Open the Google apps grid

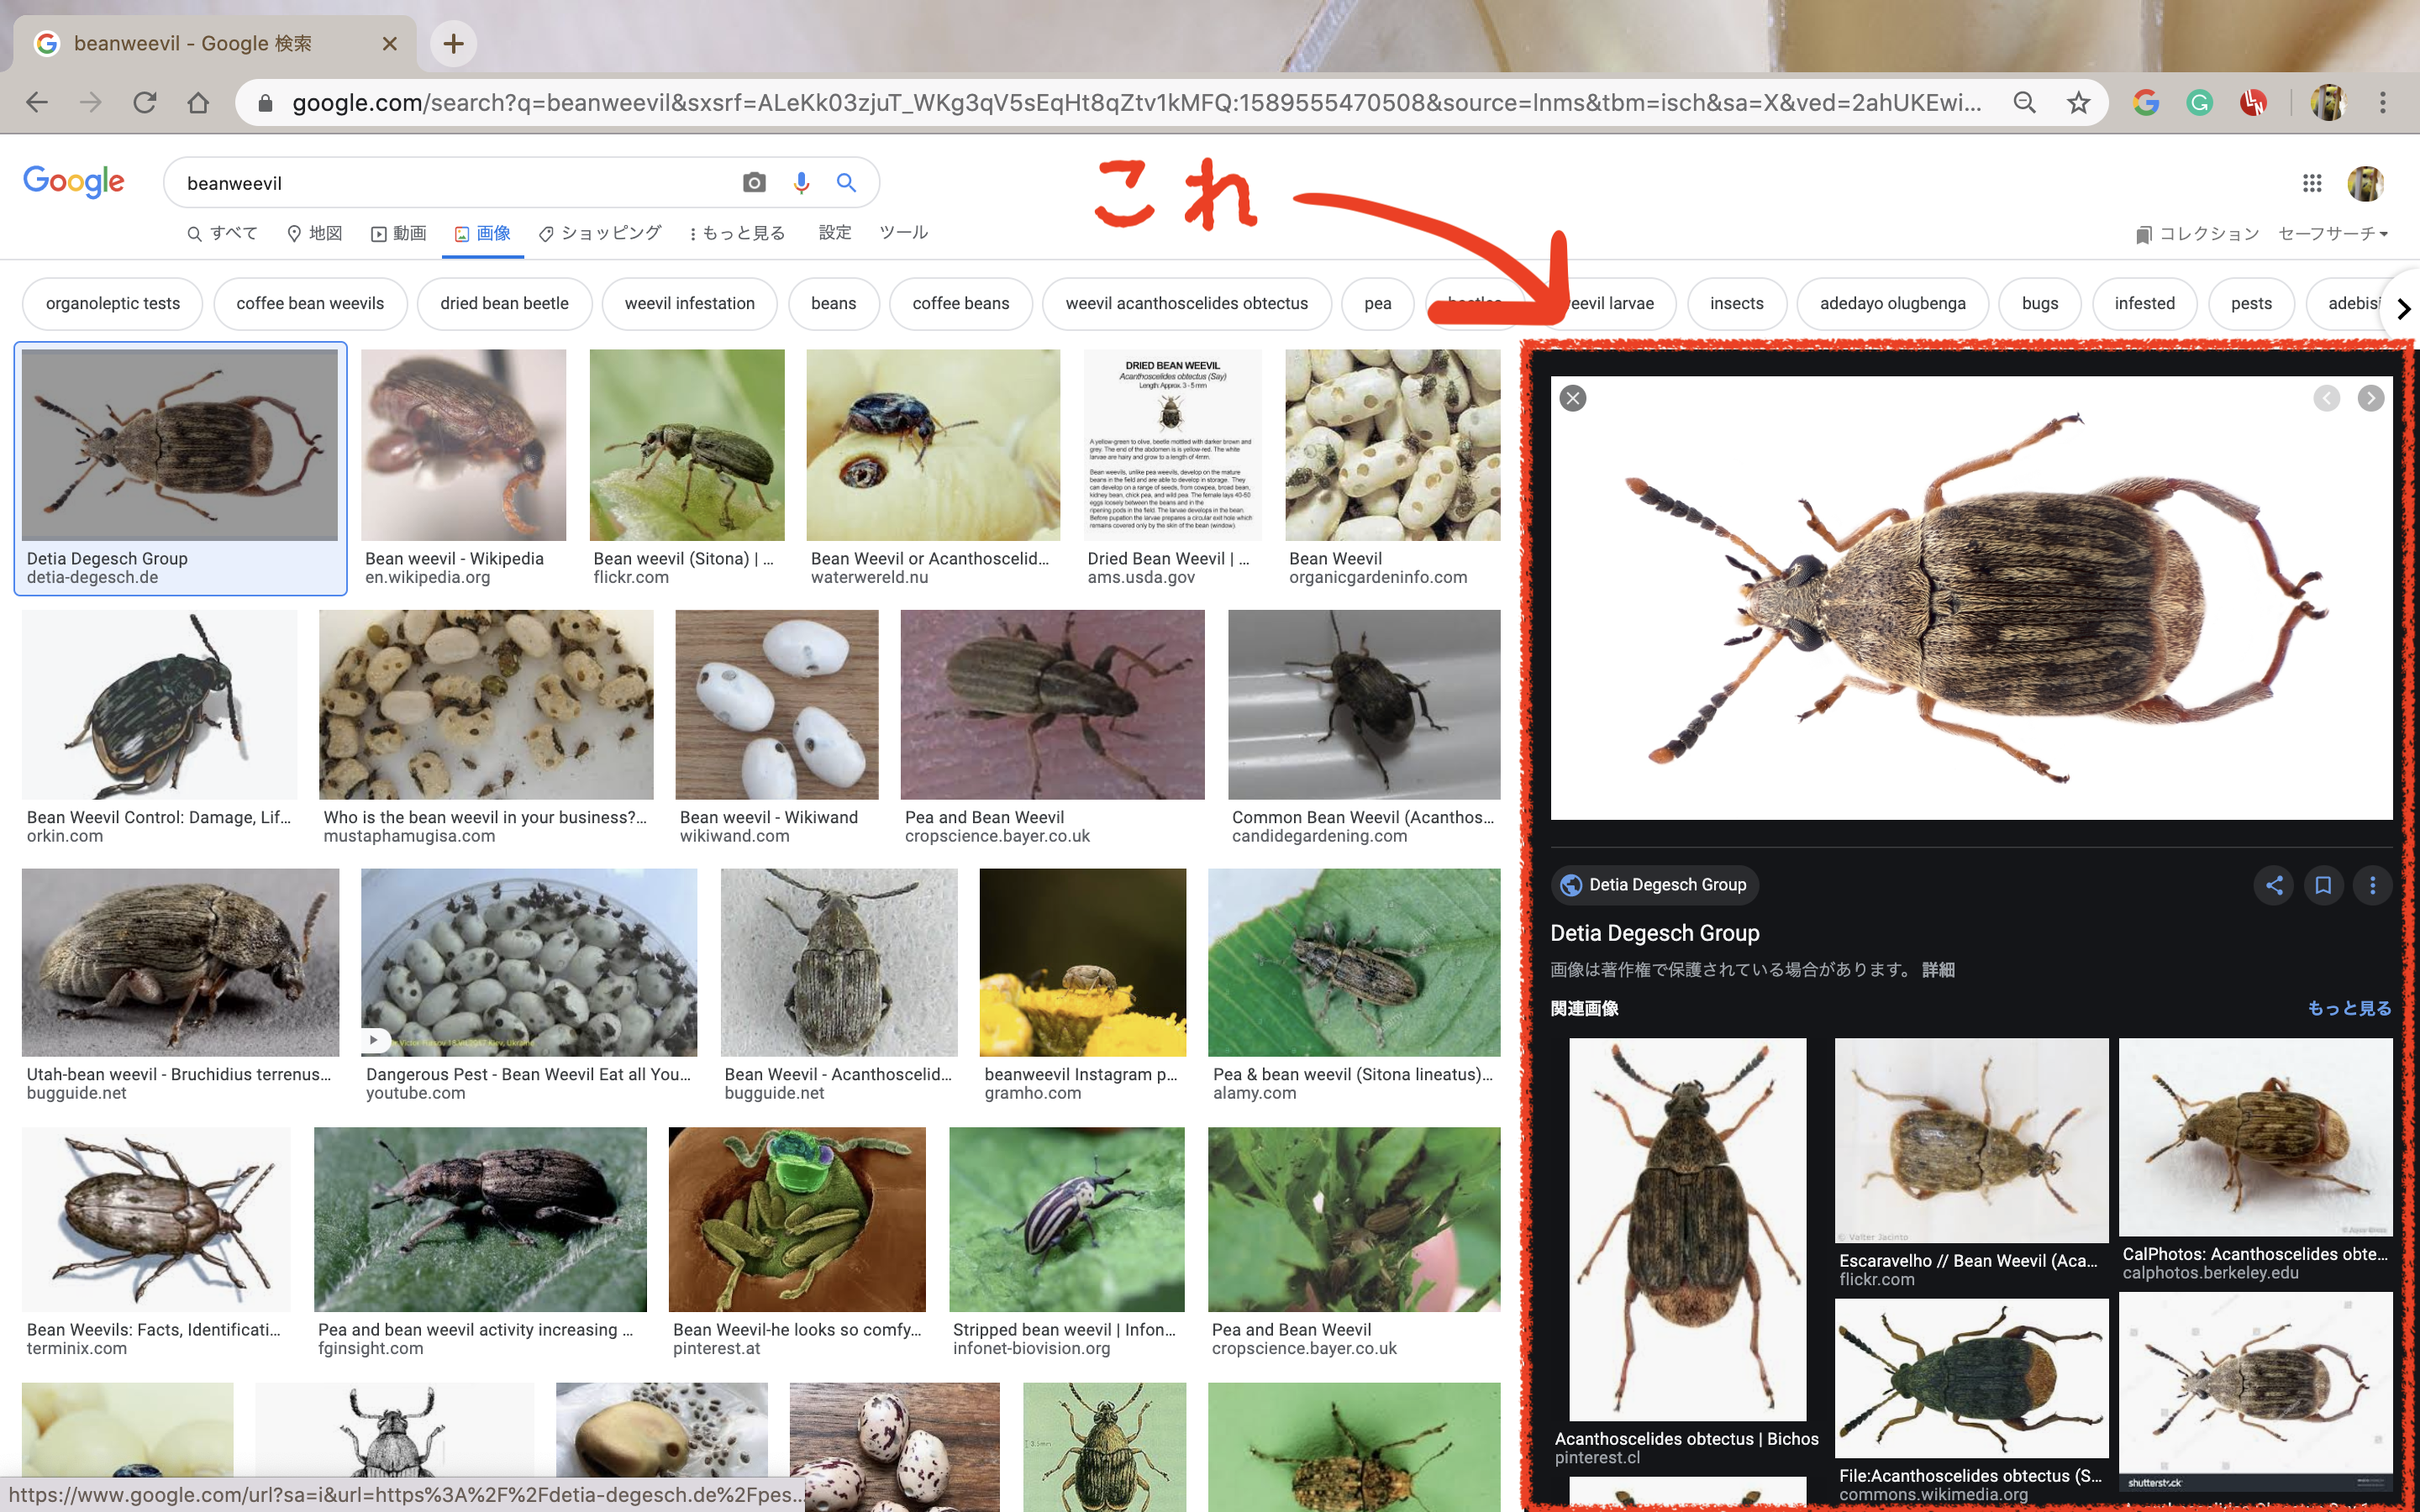click(2312, 183)
